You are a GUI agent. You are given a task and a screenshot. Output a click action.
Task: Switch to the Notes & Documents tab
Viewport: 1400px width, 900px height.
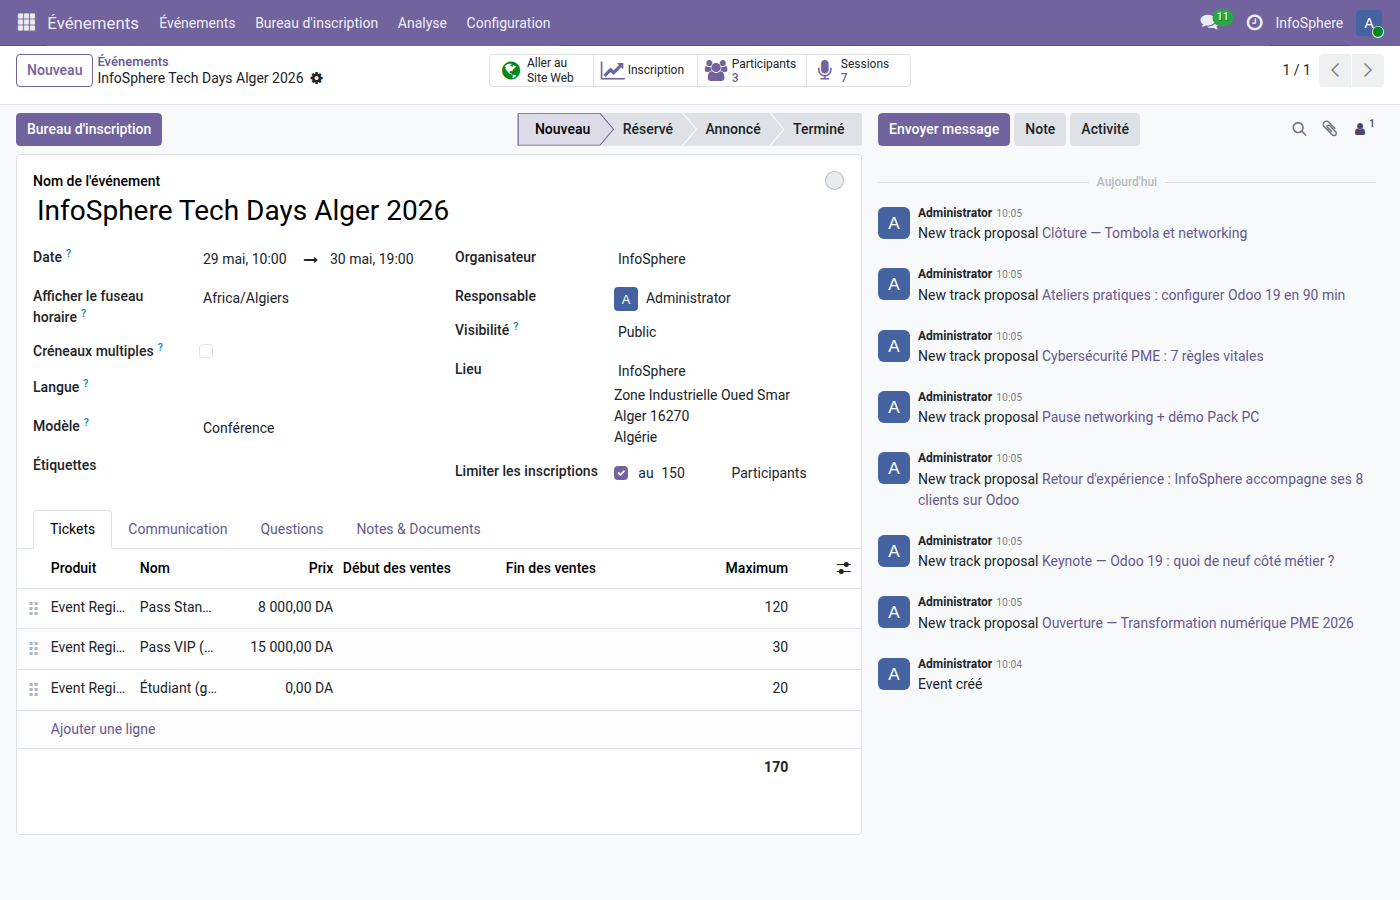point(418,529)
